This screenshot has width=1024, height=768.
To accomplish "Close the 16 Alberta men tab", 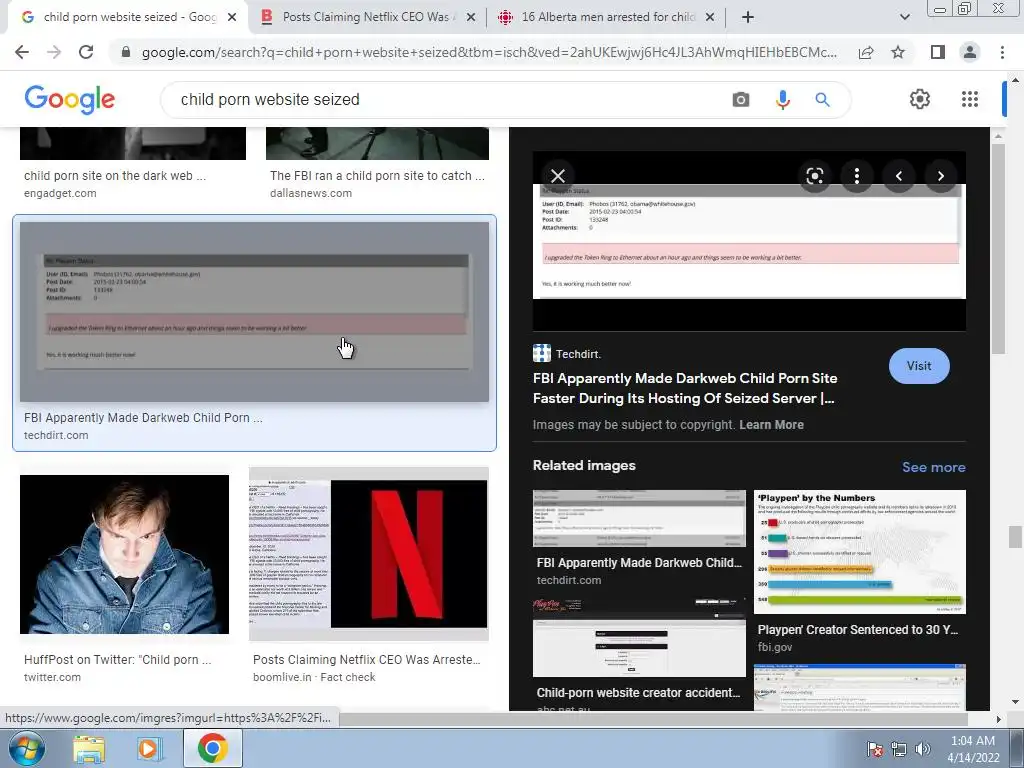I will pos(710,17).
